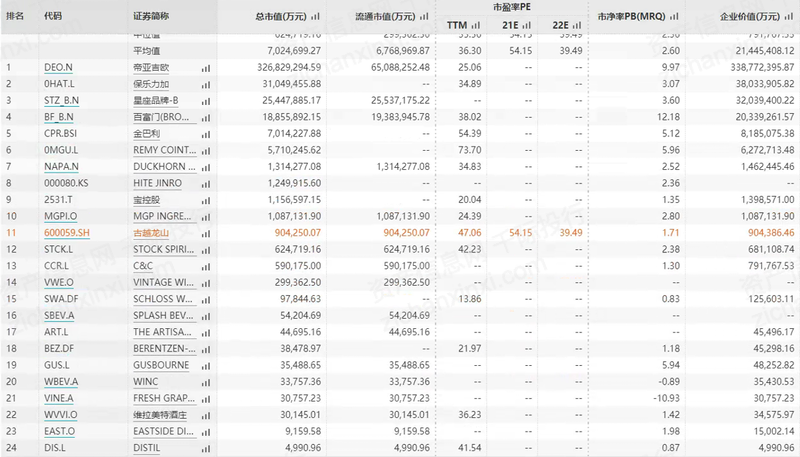
Task: Open the chart icon beside HITE JINRO
Action: point(206,184)
